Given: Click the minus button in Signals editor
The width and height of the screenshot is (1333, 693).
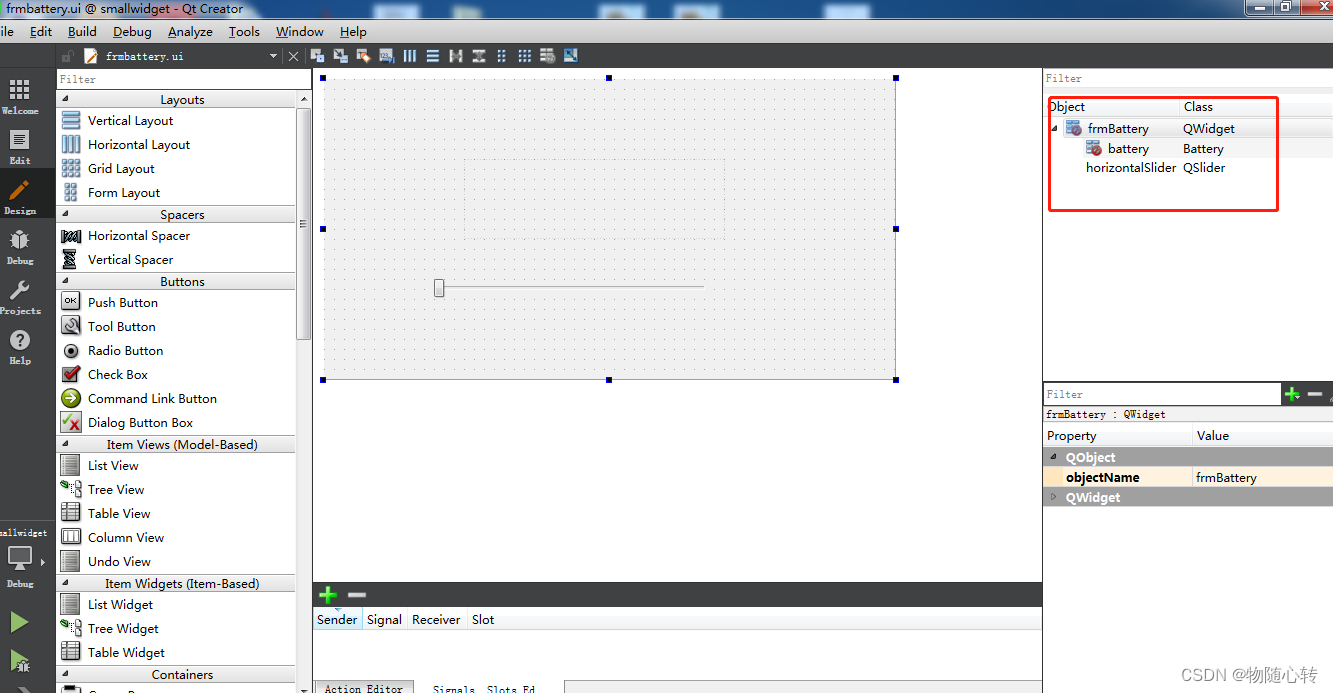Looking at the screenshot, I should pyautogui.click(x=357, y=595).
